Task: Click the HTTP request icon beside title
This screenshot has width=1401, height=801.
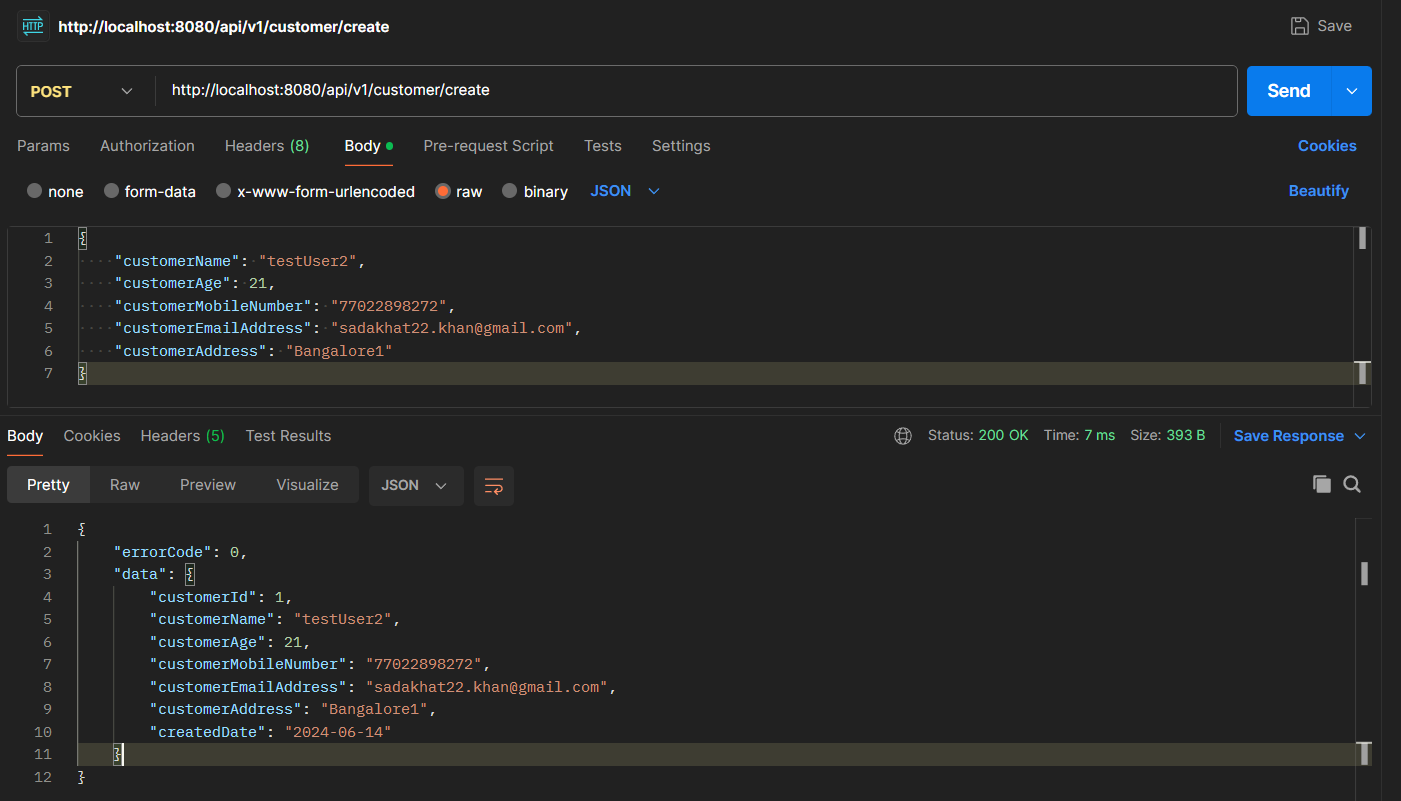Action: (x=33, y=27)
